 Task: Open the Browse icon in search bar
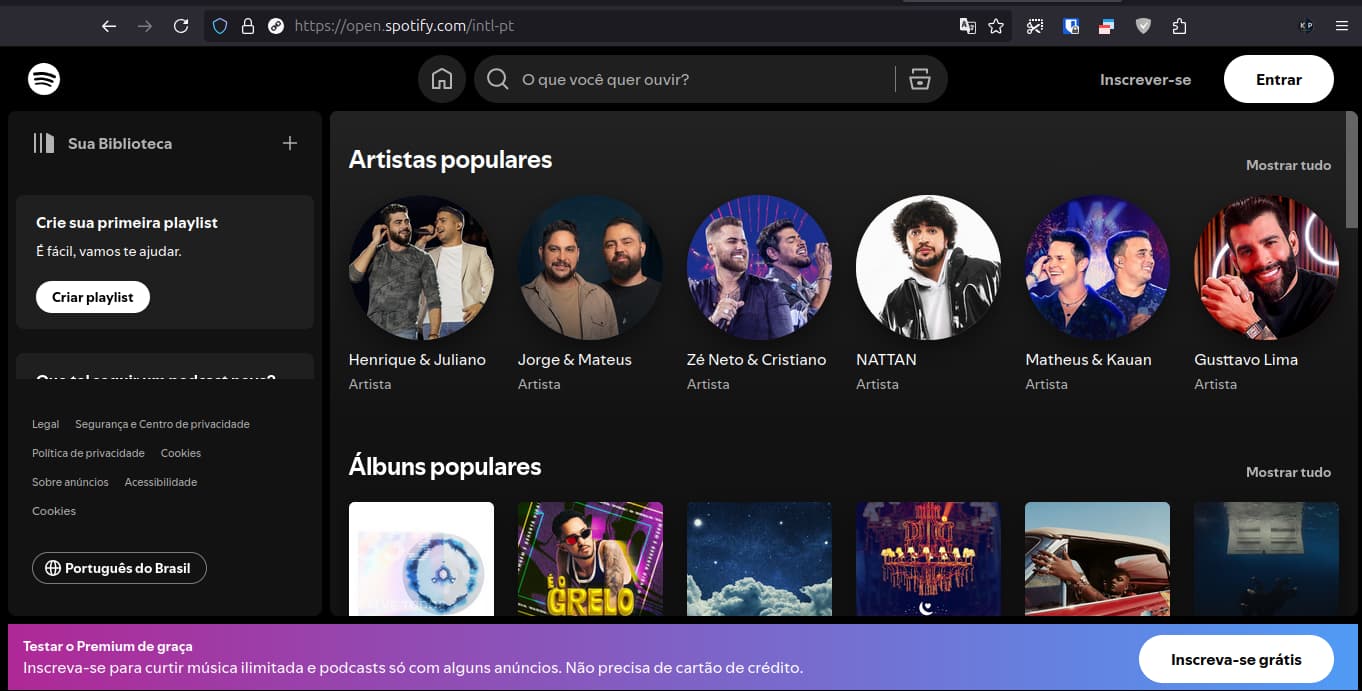point(920,79)
